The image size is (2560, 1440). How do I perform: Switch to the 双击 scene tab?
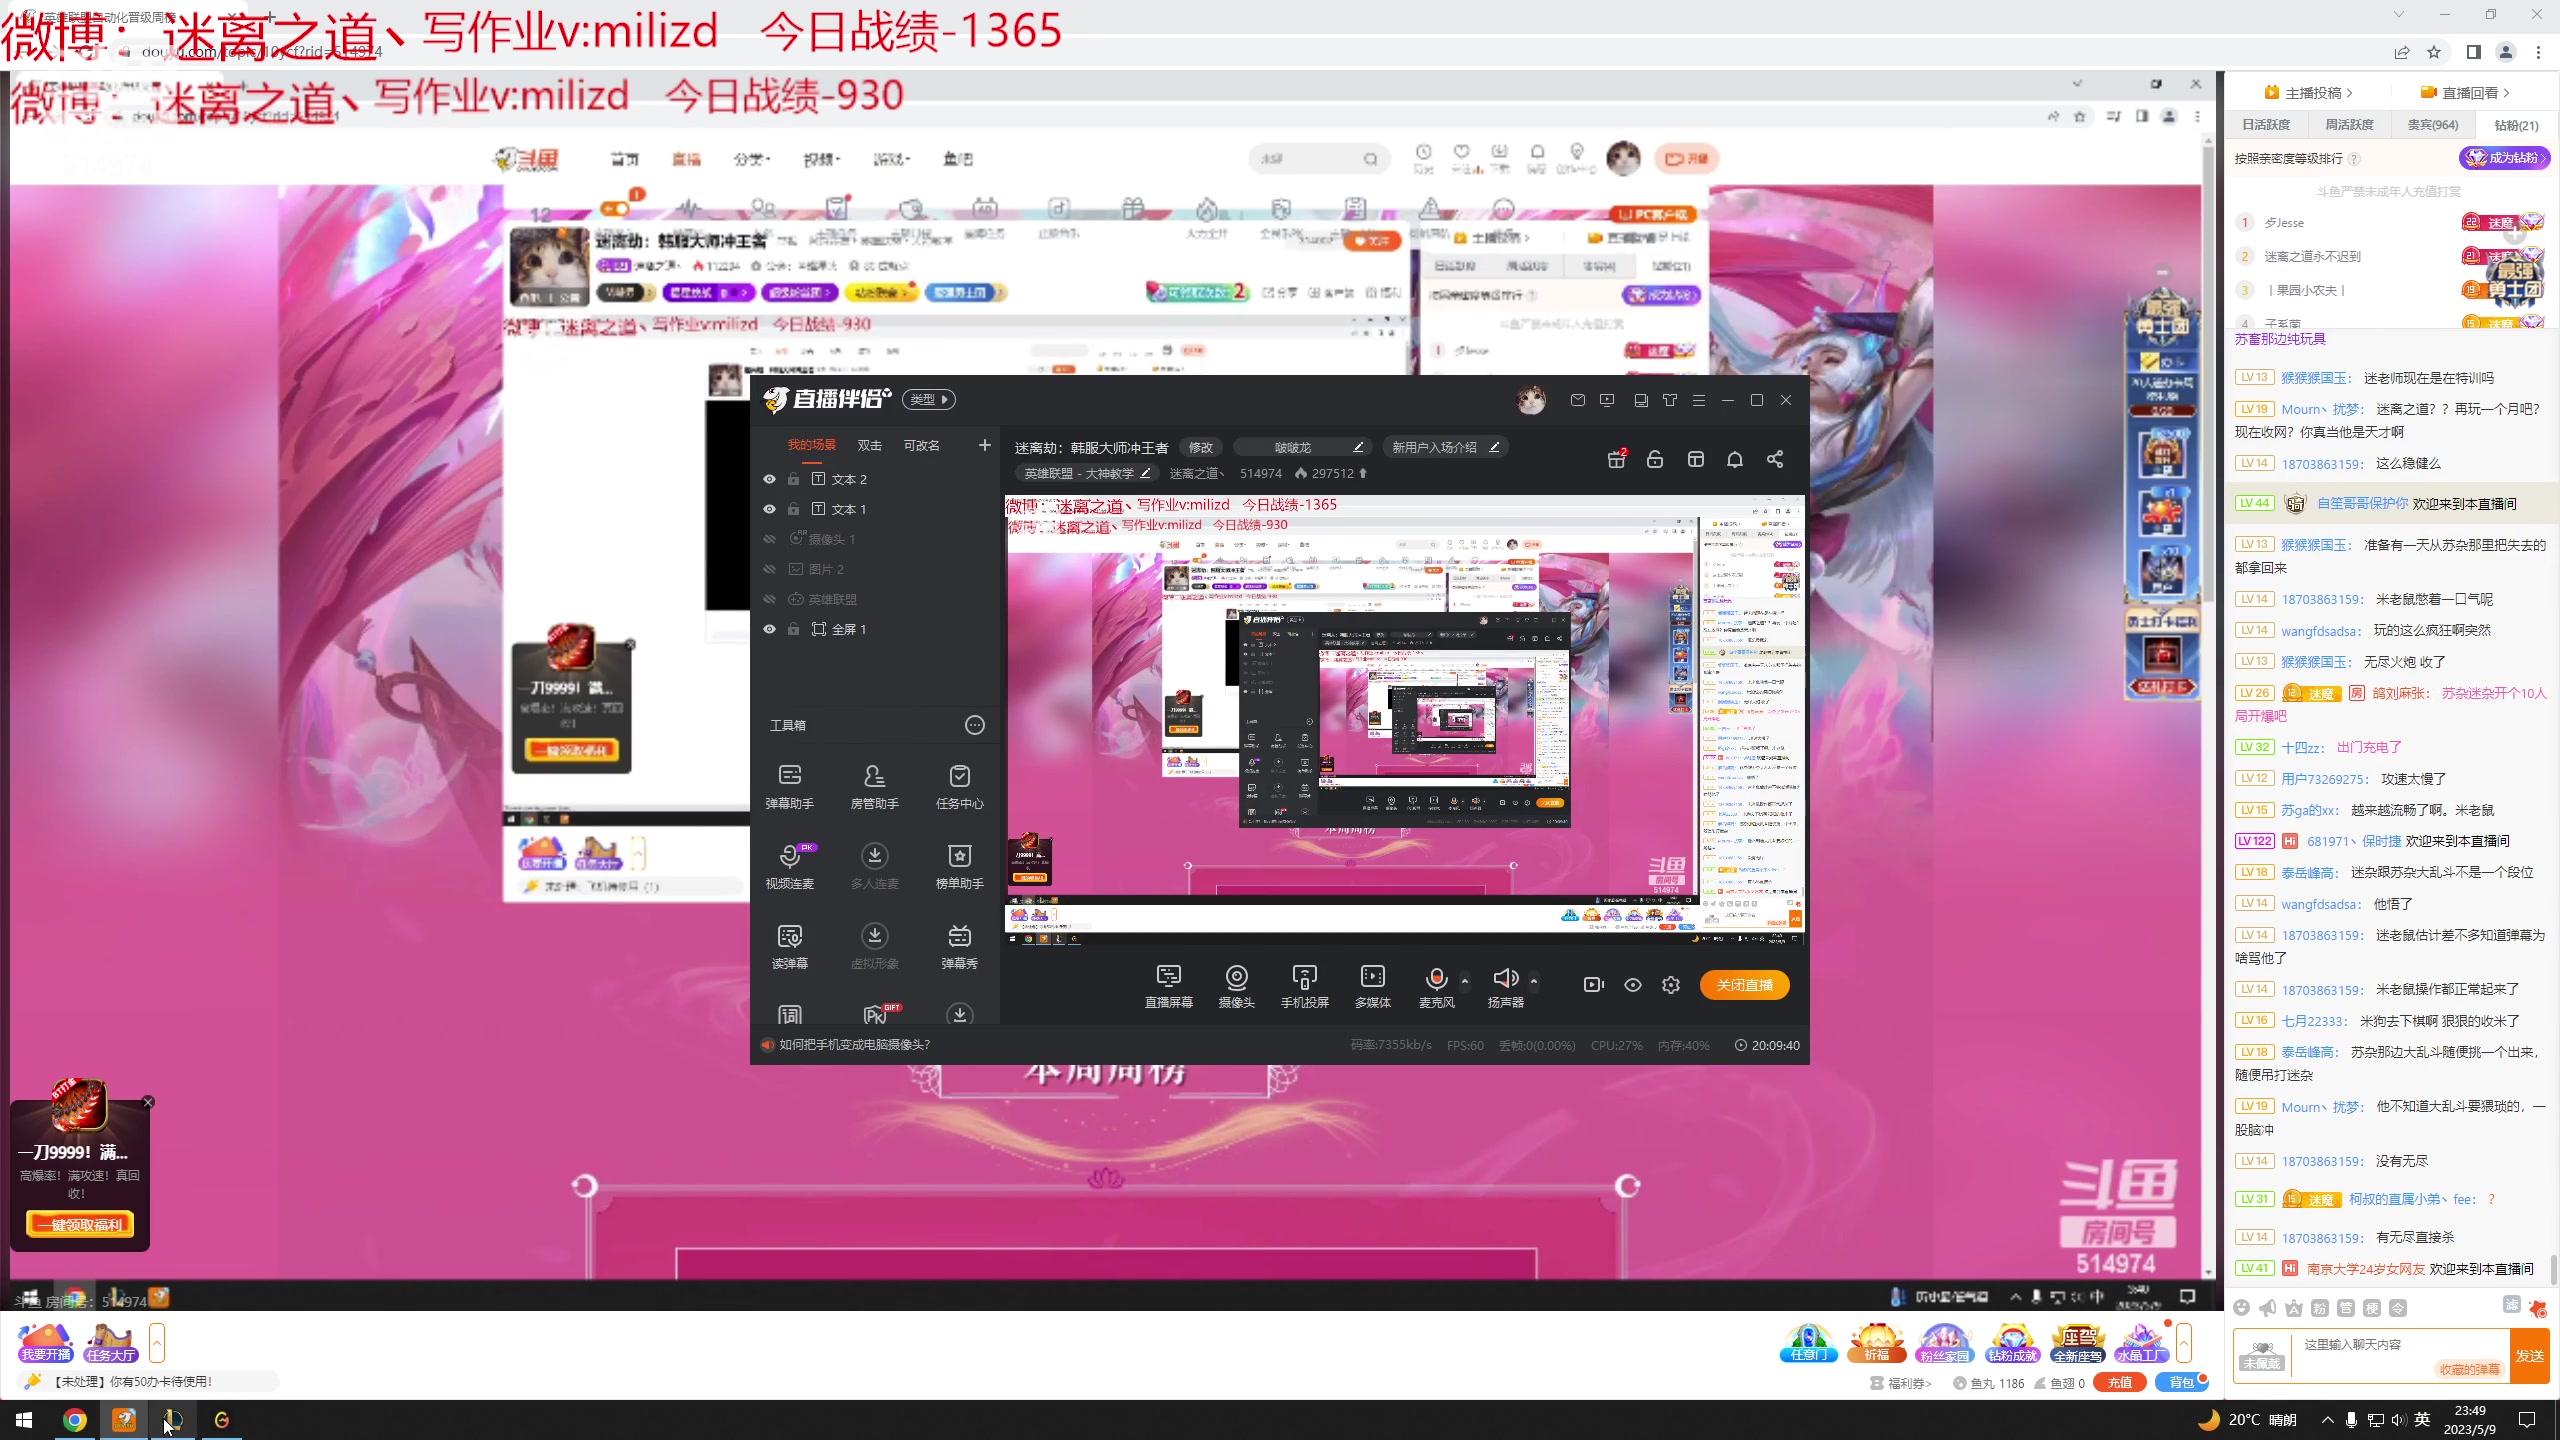click(869, 445)
